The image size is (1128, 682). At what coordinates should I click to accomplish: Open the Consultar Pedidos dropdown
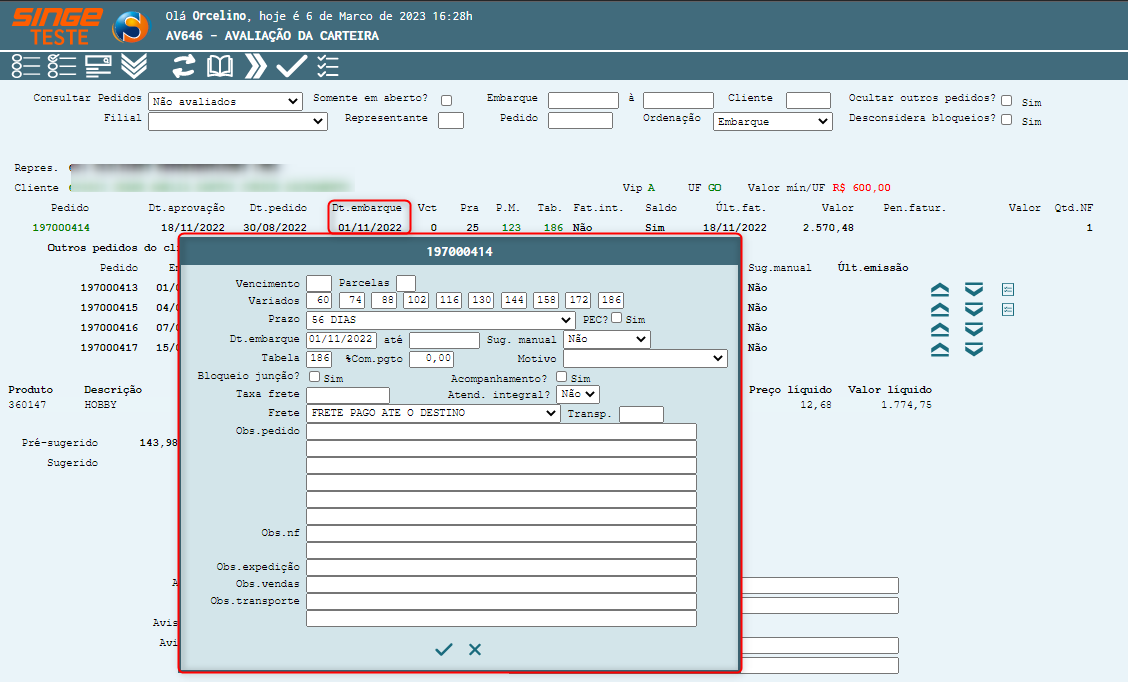225,101
